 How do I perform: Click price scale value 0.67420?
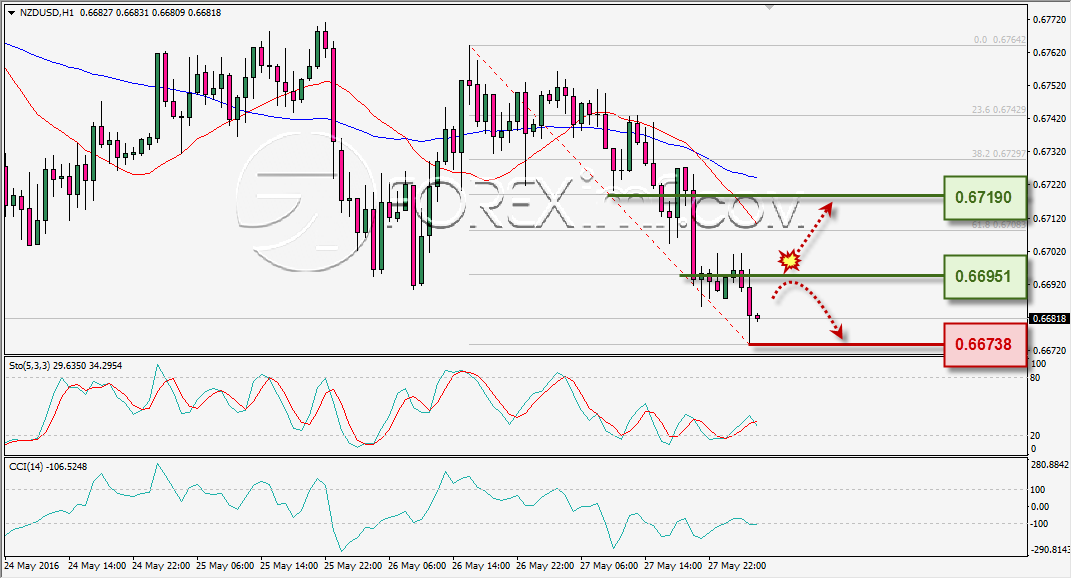(1049, 118)
